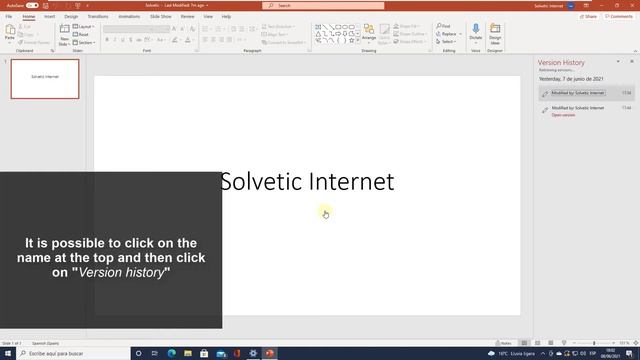Click the Spanish (Spain) language indicator

(45, 343)
